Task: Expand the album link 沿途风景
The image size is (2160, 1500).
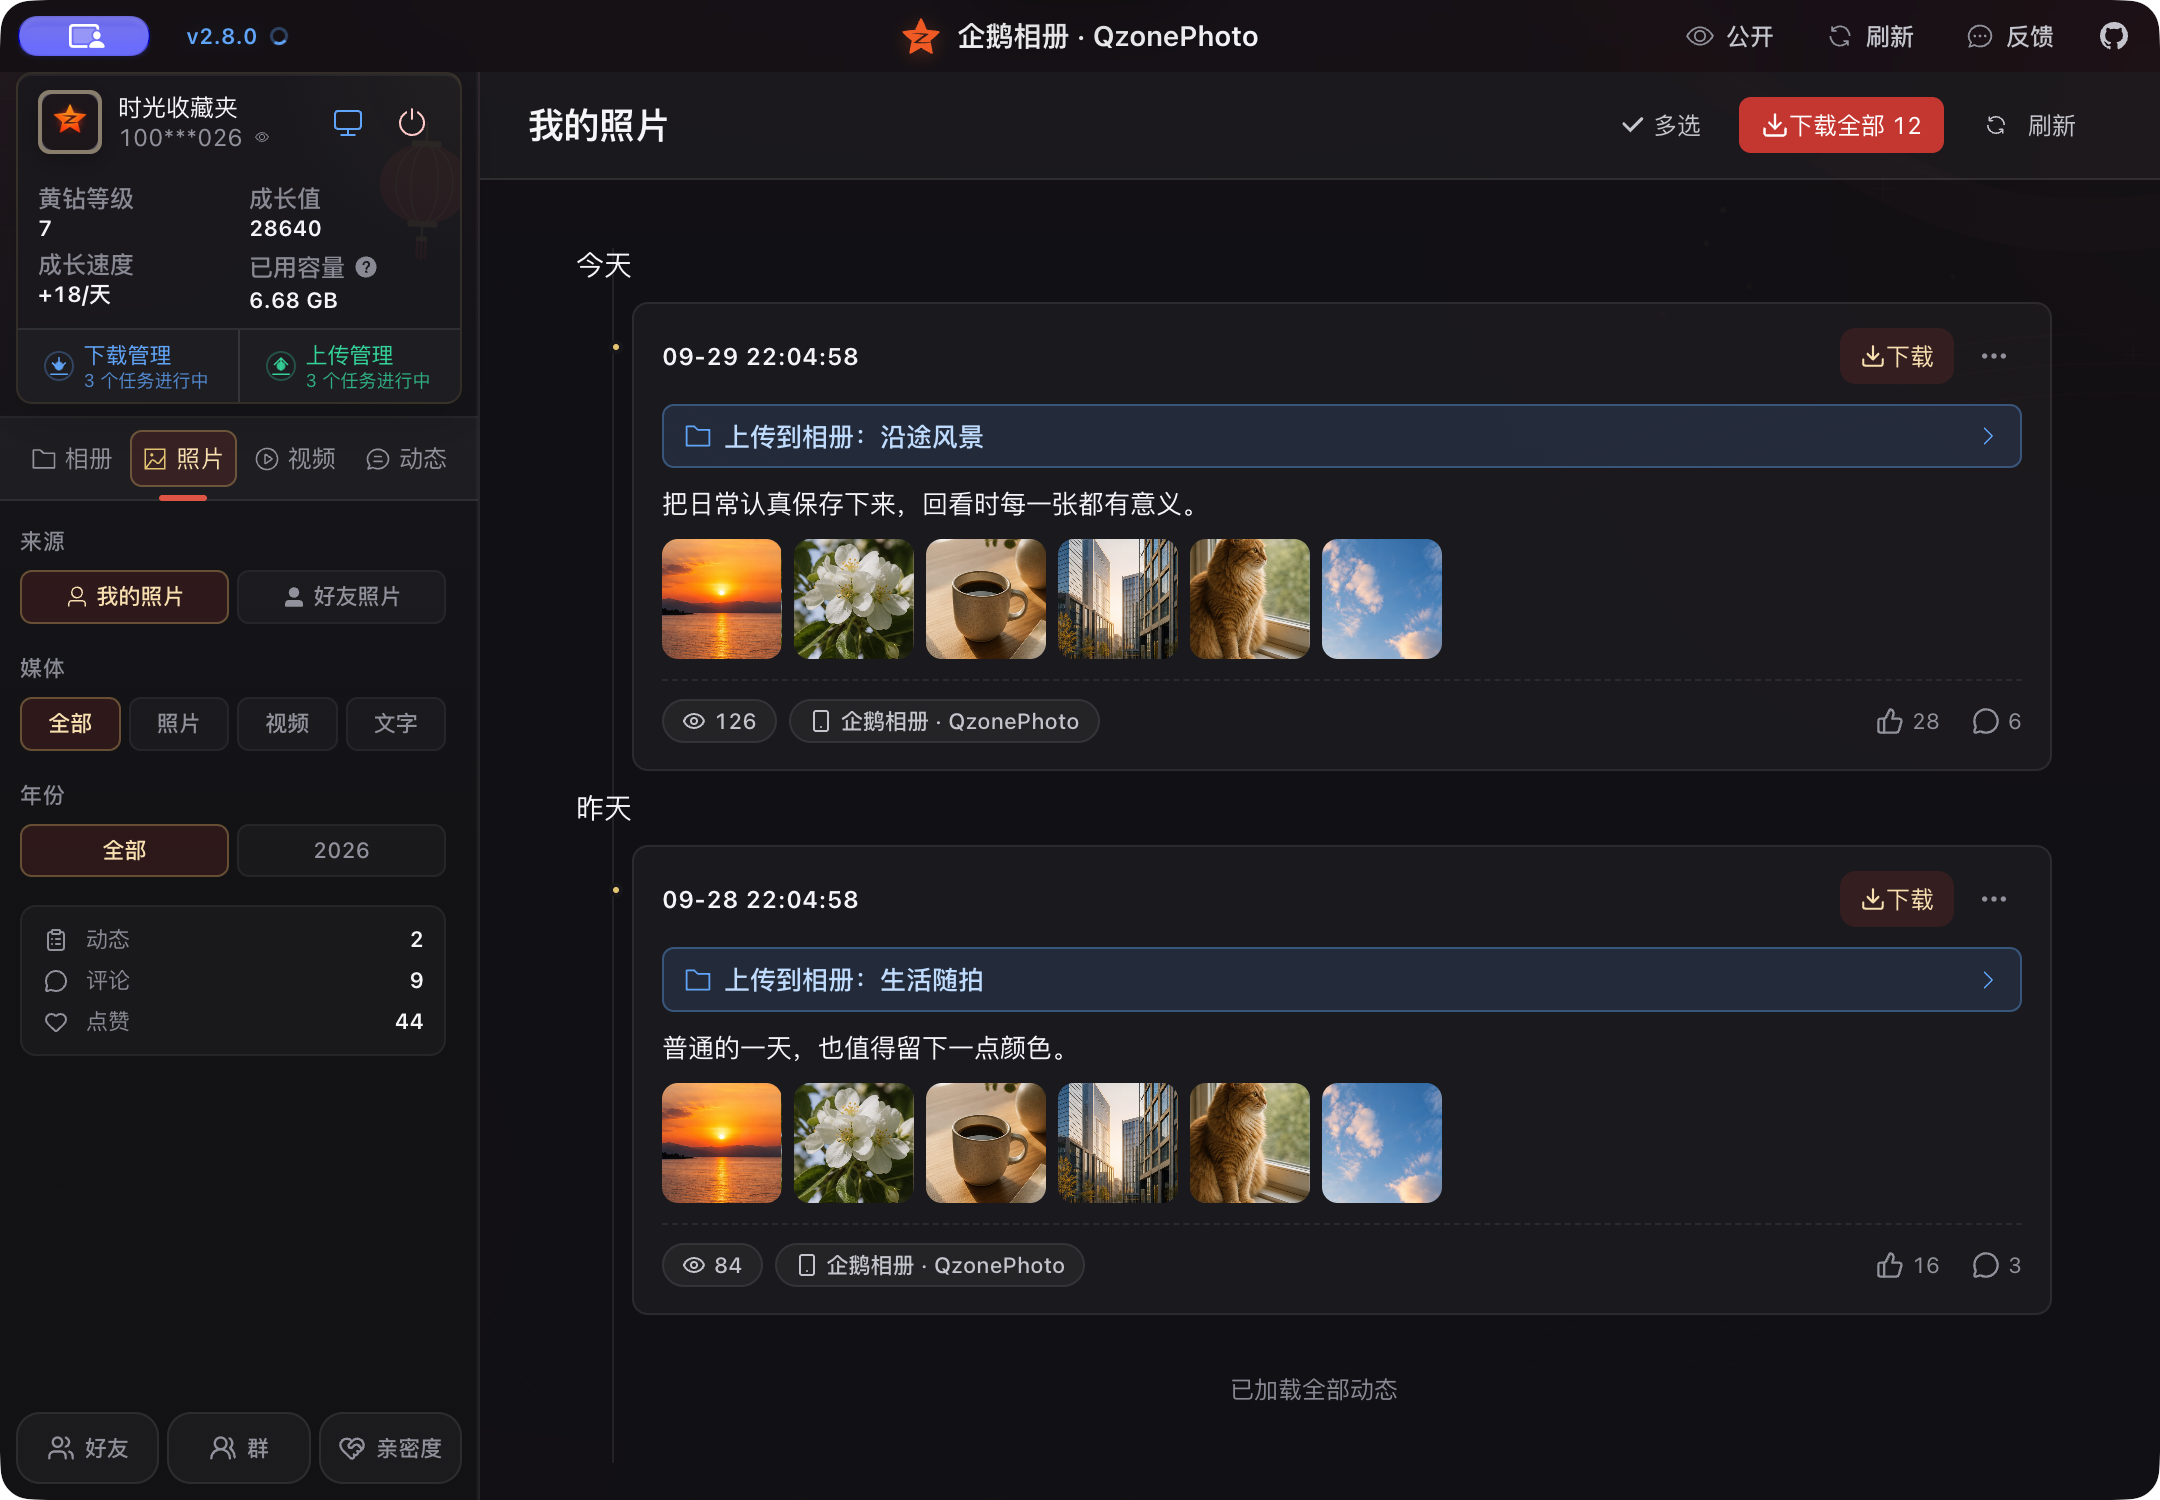Action: pos(1342,436)
